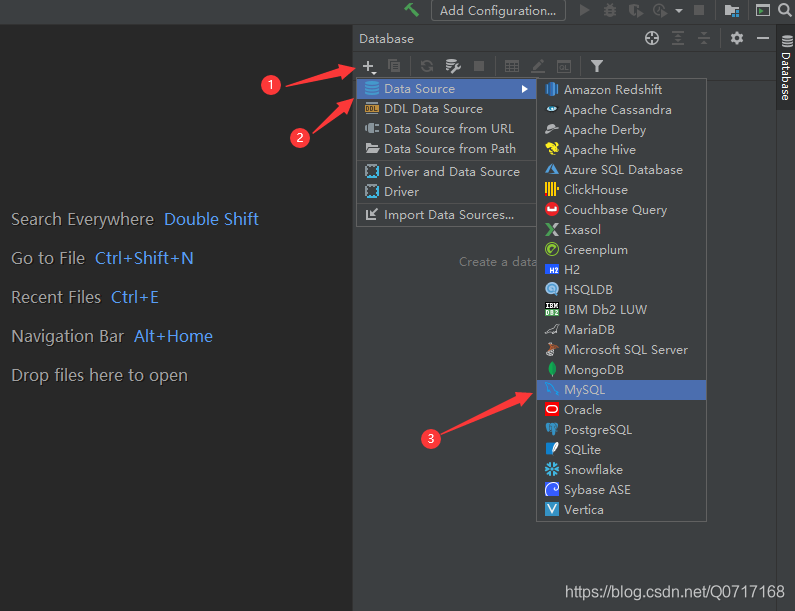Select Exasol data source
This screenshot has width=795, height=611.
pos(621,230)
